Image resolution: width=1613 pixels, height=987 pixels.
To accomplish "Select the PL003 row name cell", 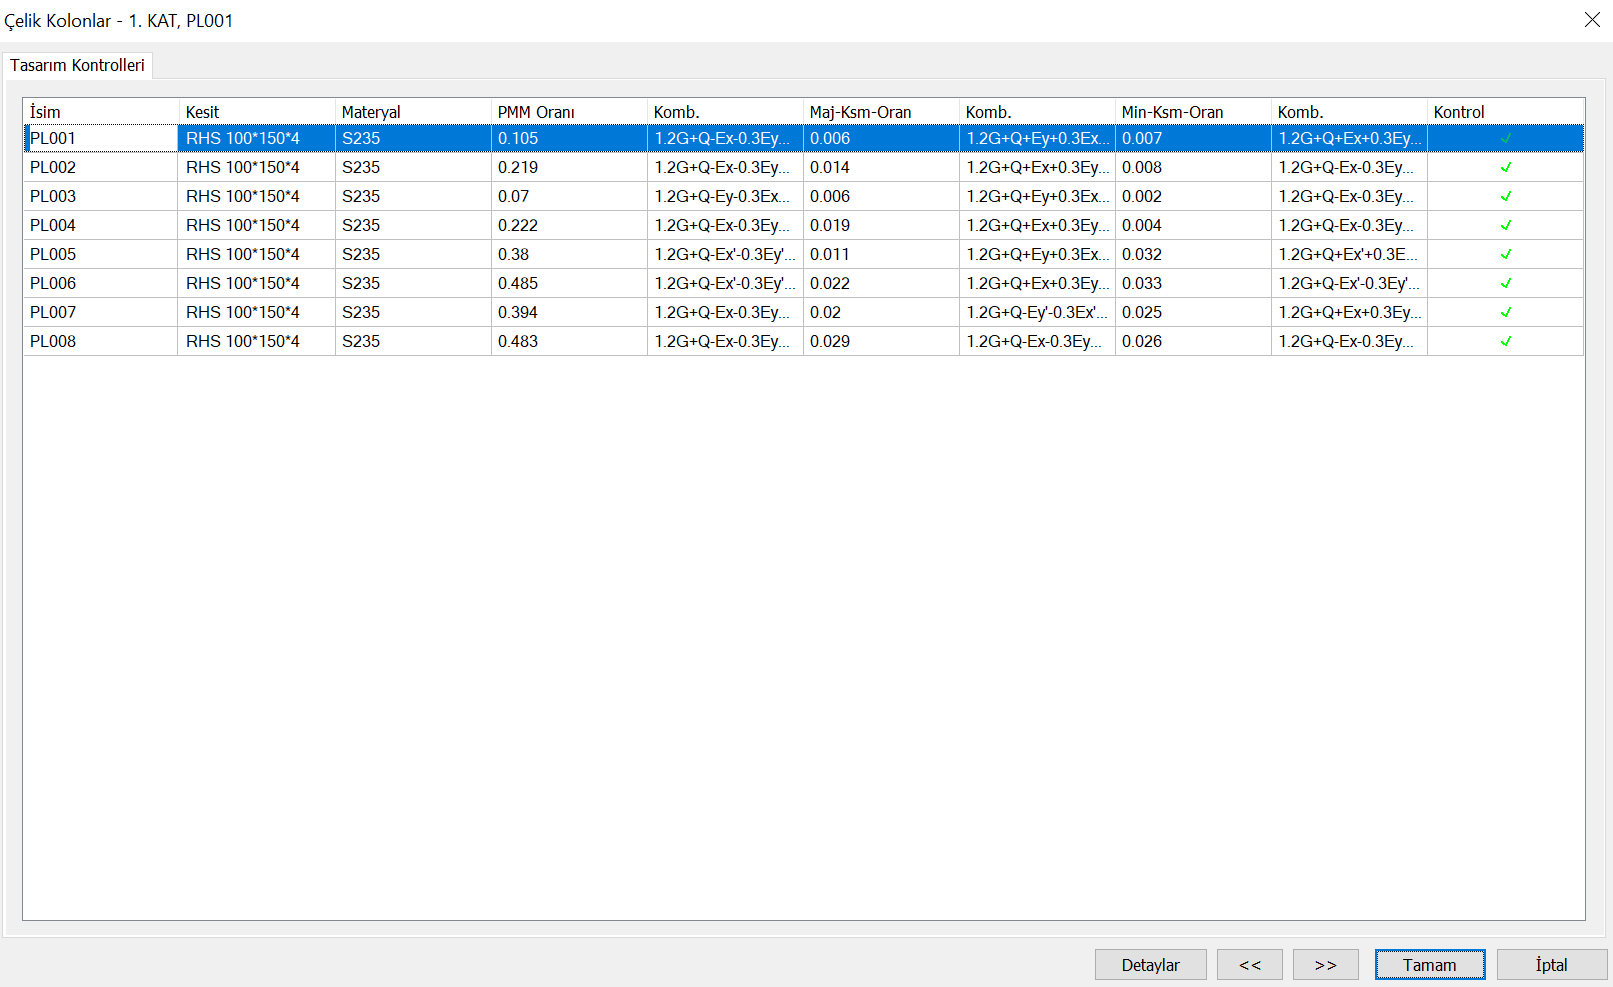I will [x=53, y=196].
